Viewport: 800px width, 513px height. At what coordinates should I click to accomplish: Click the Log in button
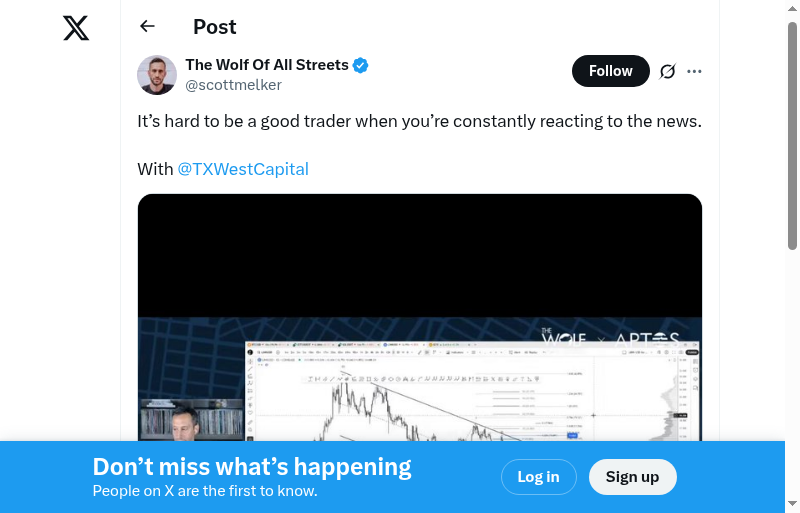pyautogui.click(x=538, y=477)
